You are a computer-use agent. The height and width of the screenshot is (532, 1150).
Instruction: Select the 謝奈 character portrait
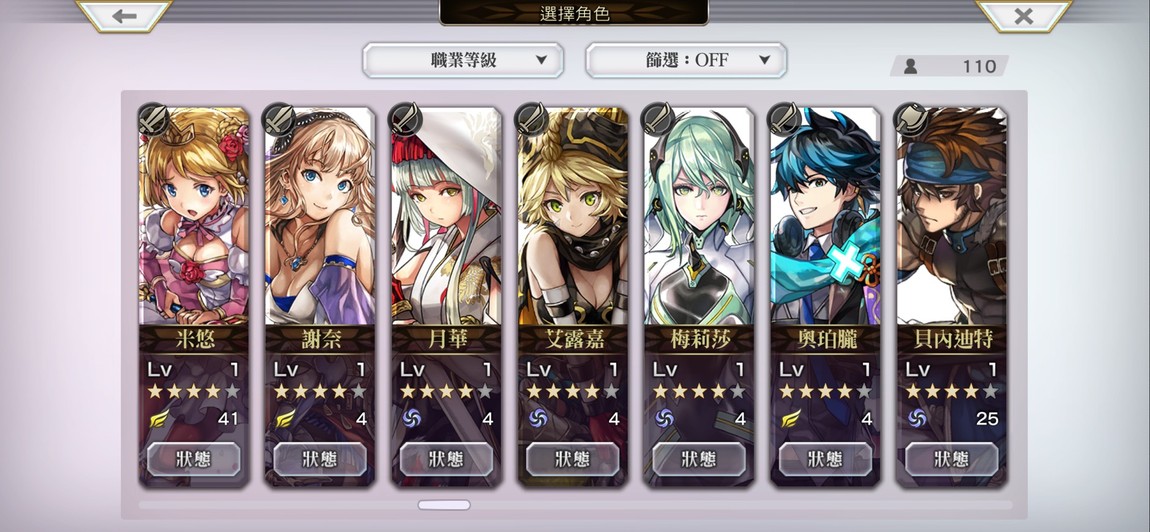[320, 216]
